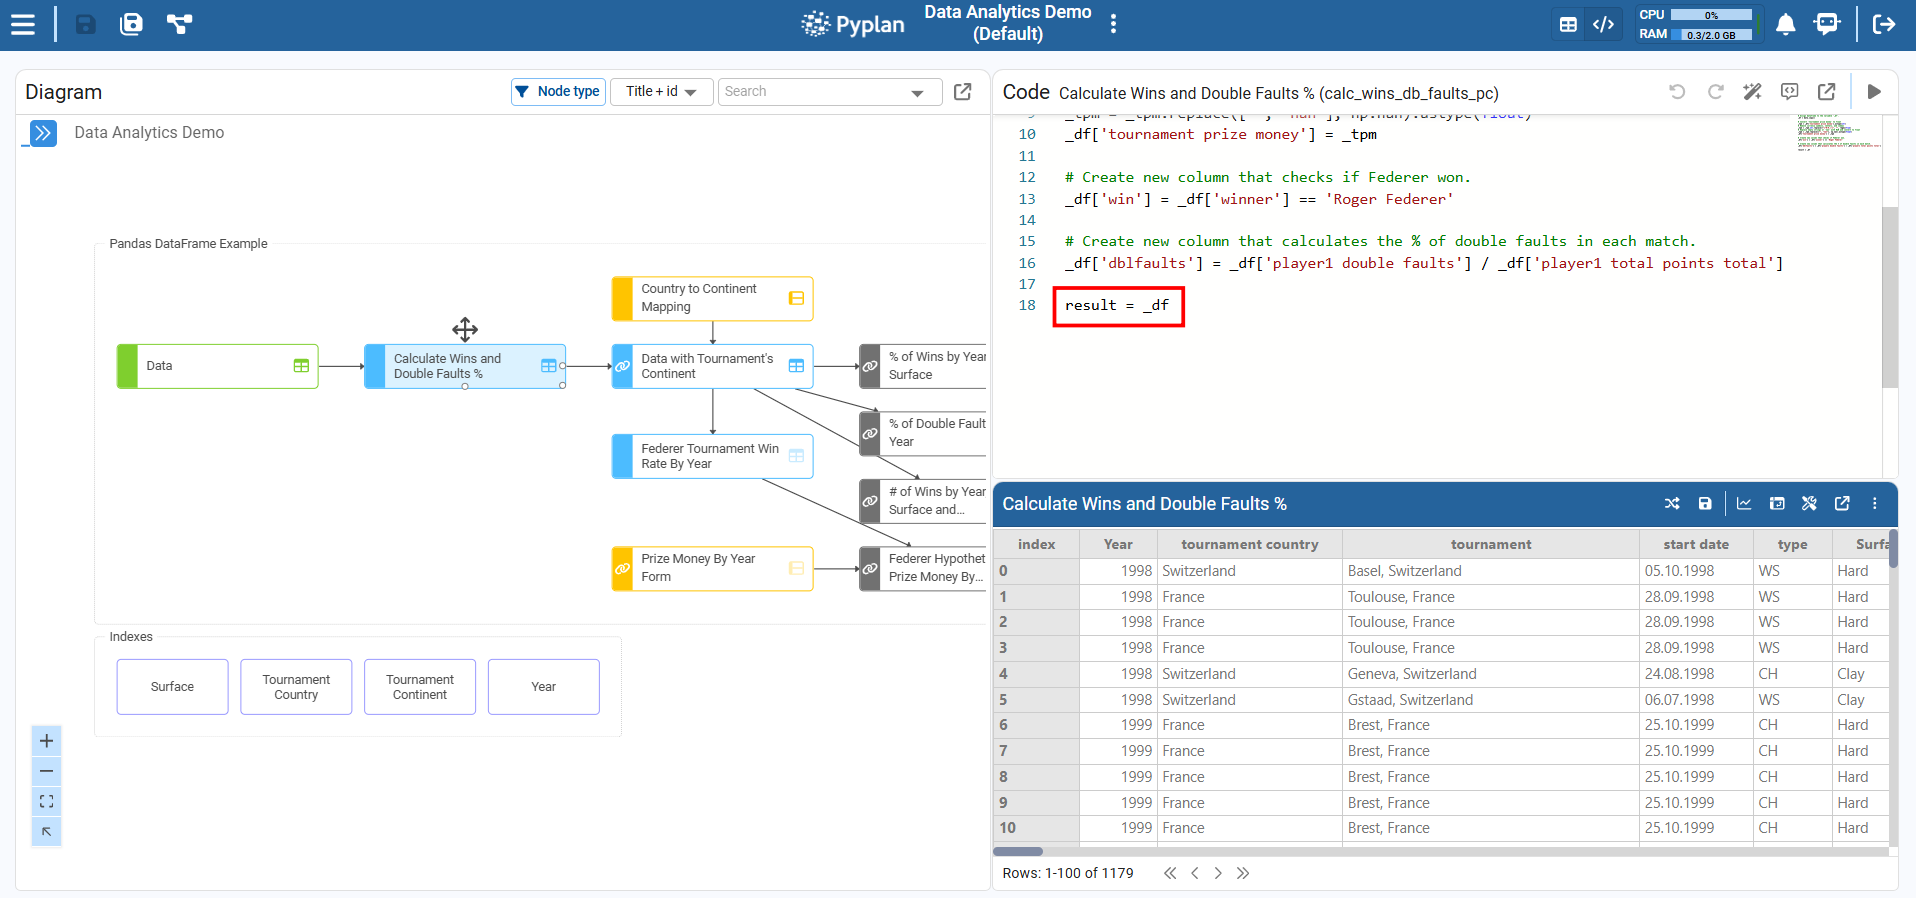1916x898 pixels.
Task: Run the code with the play button
Action: 1874,92
